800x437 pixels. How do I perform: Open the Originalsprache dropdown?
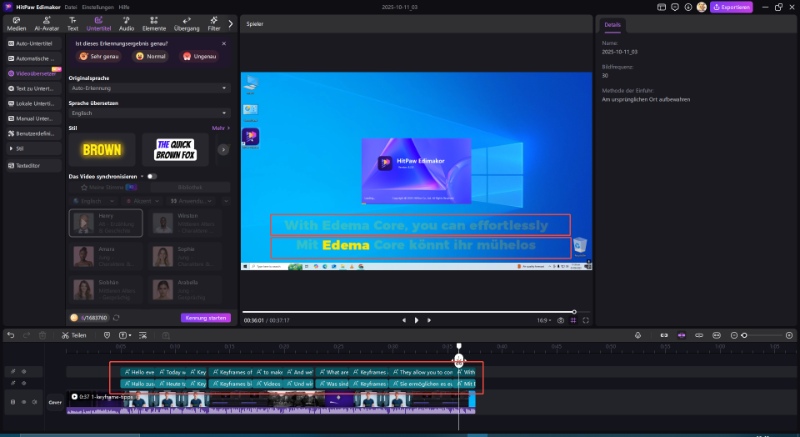[149, 88]
